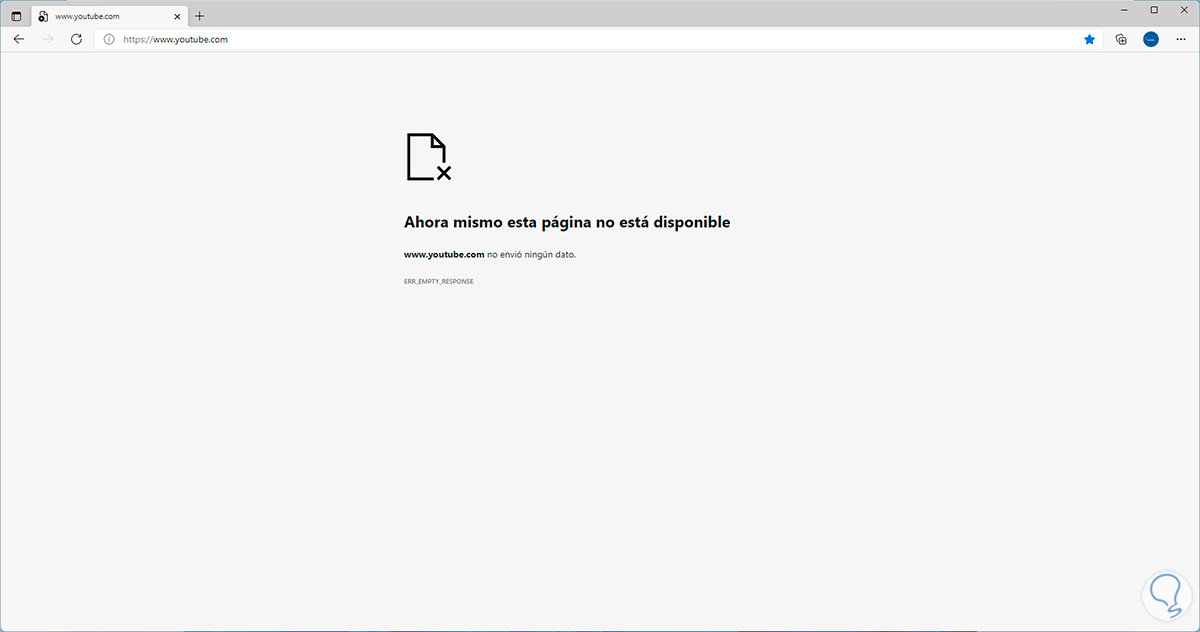Click the bold www.youtube.com text in message
Screen dimensions: 1200x632
click(444, 254)
